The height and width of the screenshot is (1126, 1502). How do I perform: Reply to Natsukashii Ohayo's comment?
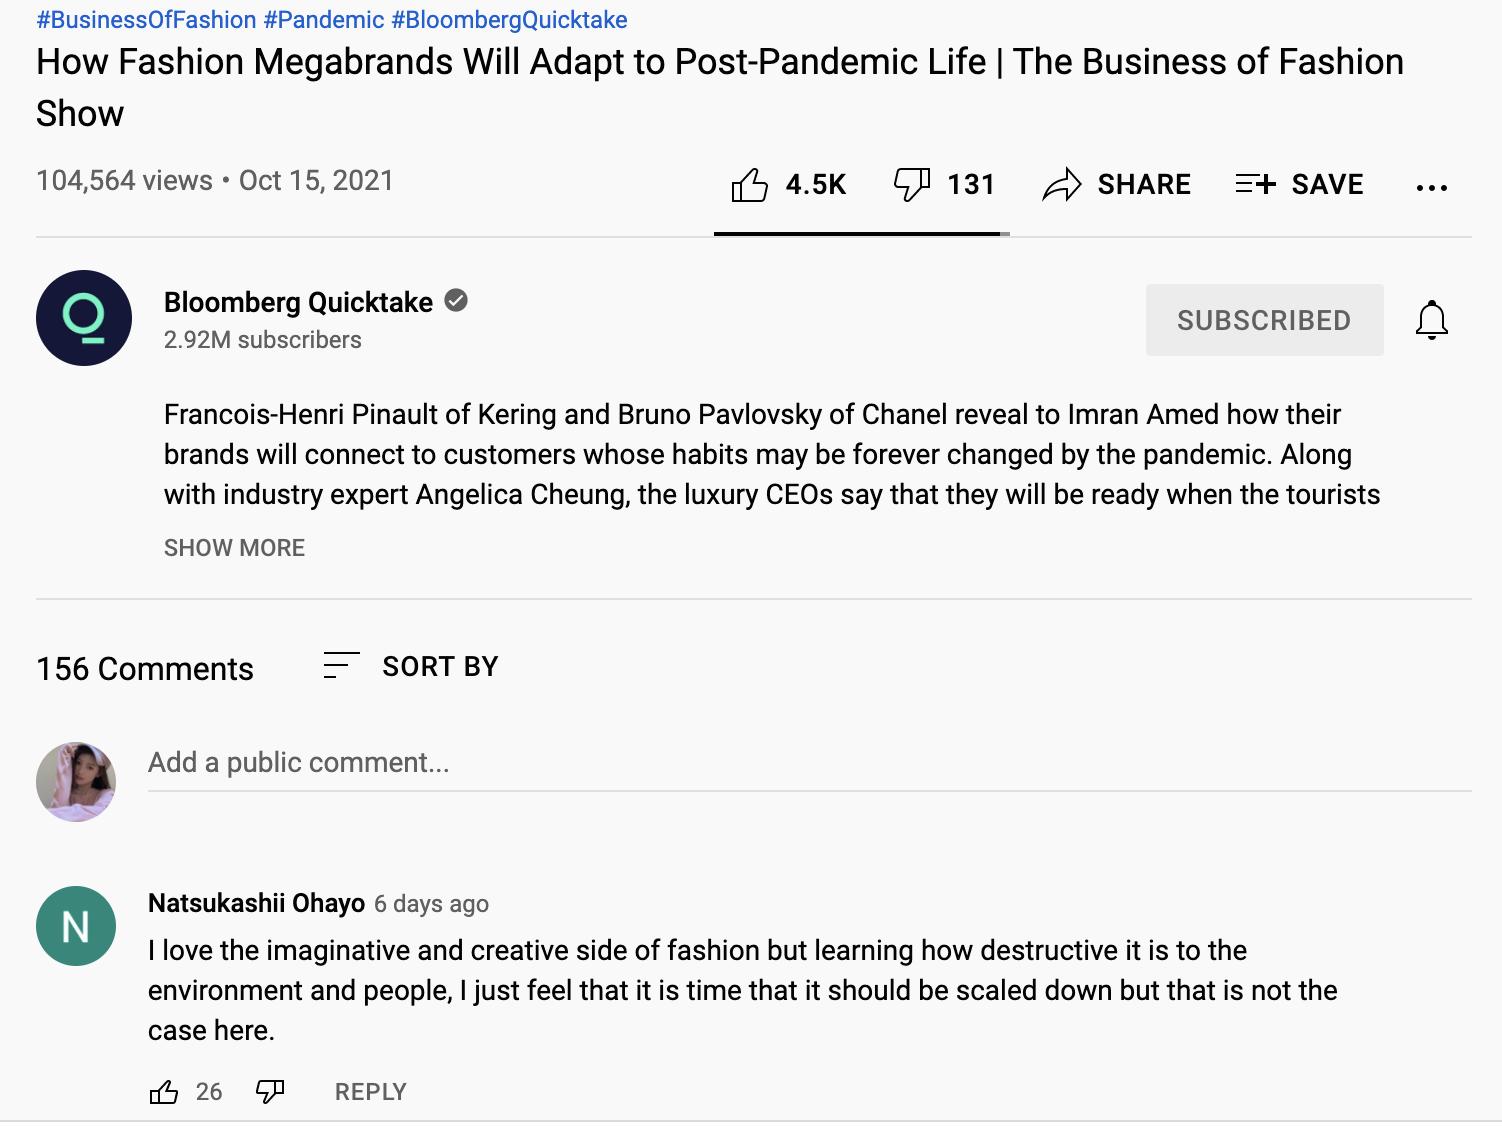tap(370, 1092)
